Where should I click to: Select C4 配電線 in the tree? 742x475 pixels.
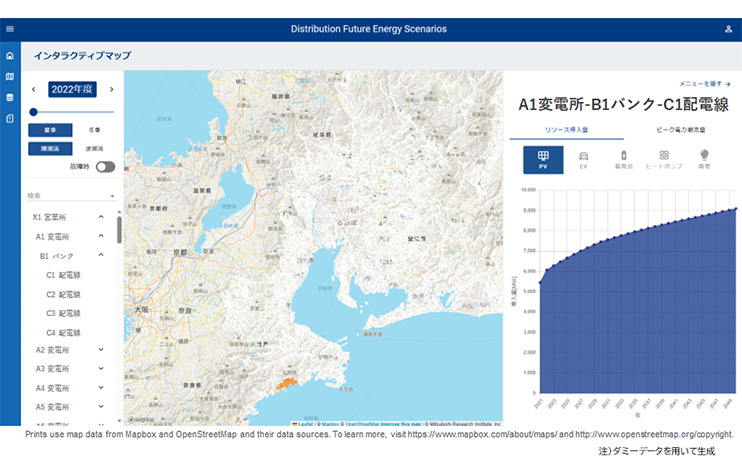pos(63,333)
